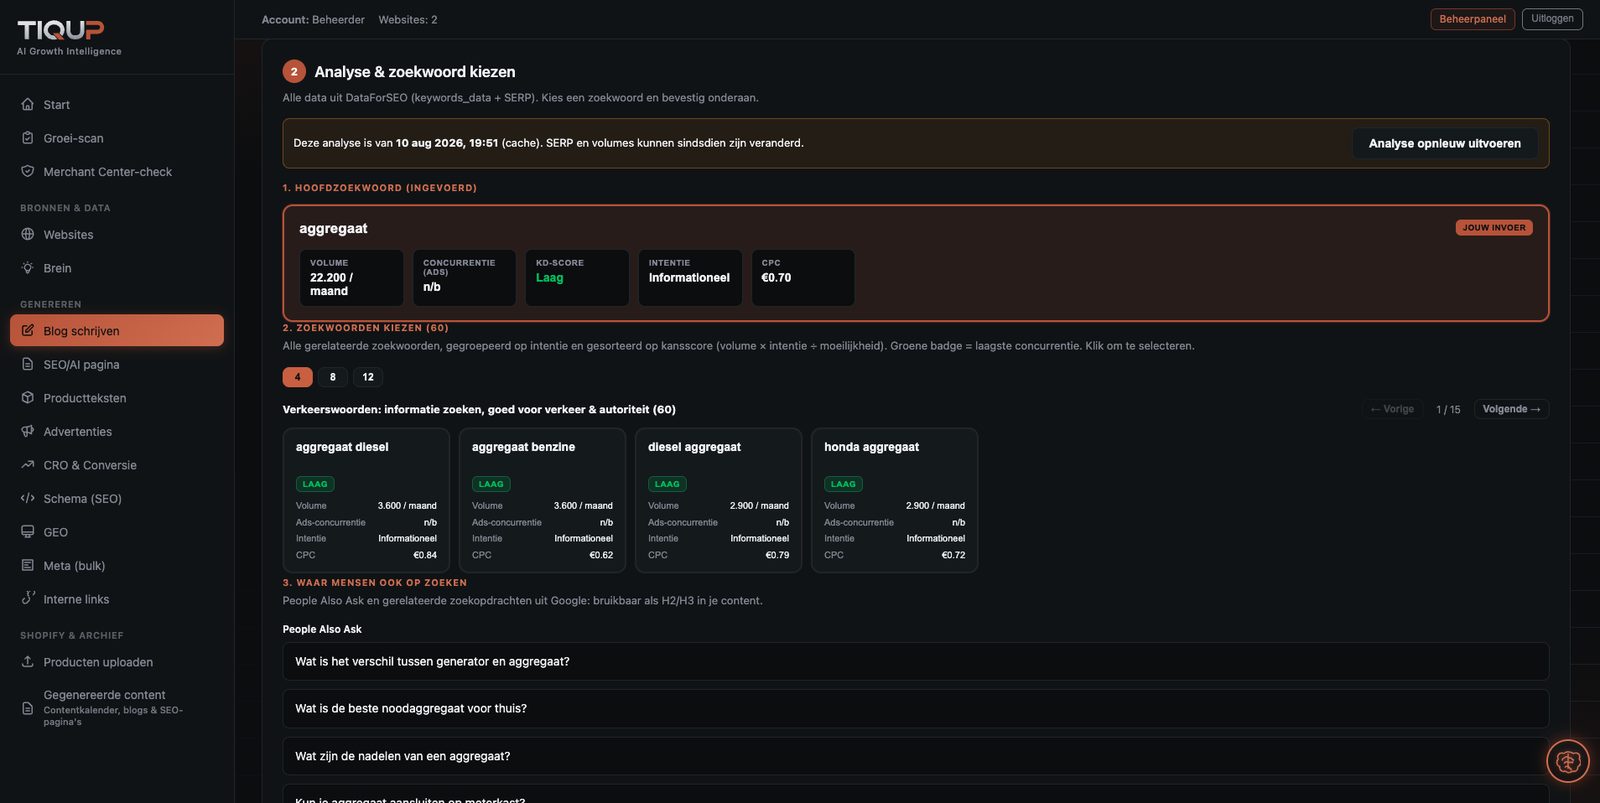The image size is (1600, 803).
Task: Open Start in the sidebar
Action: pyautogui.click(x=117, y=105)
